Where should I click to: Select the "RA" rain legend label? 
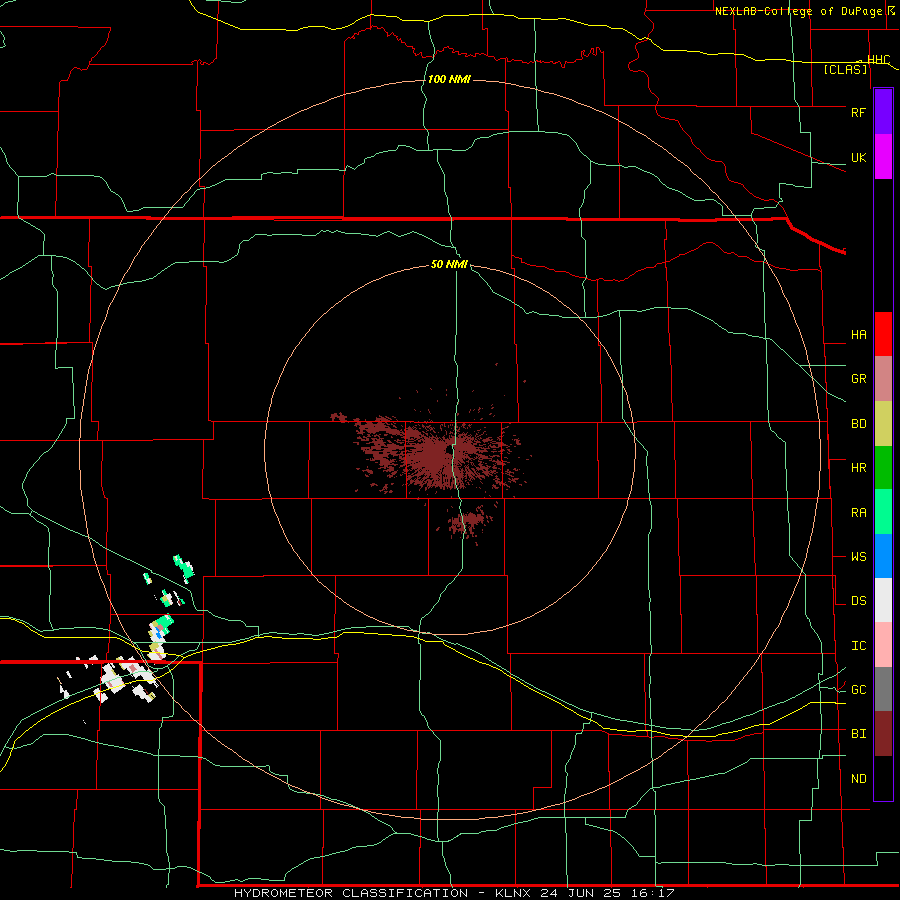pos(859,512)
